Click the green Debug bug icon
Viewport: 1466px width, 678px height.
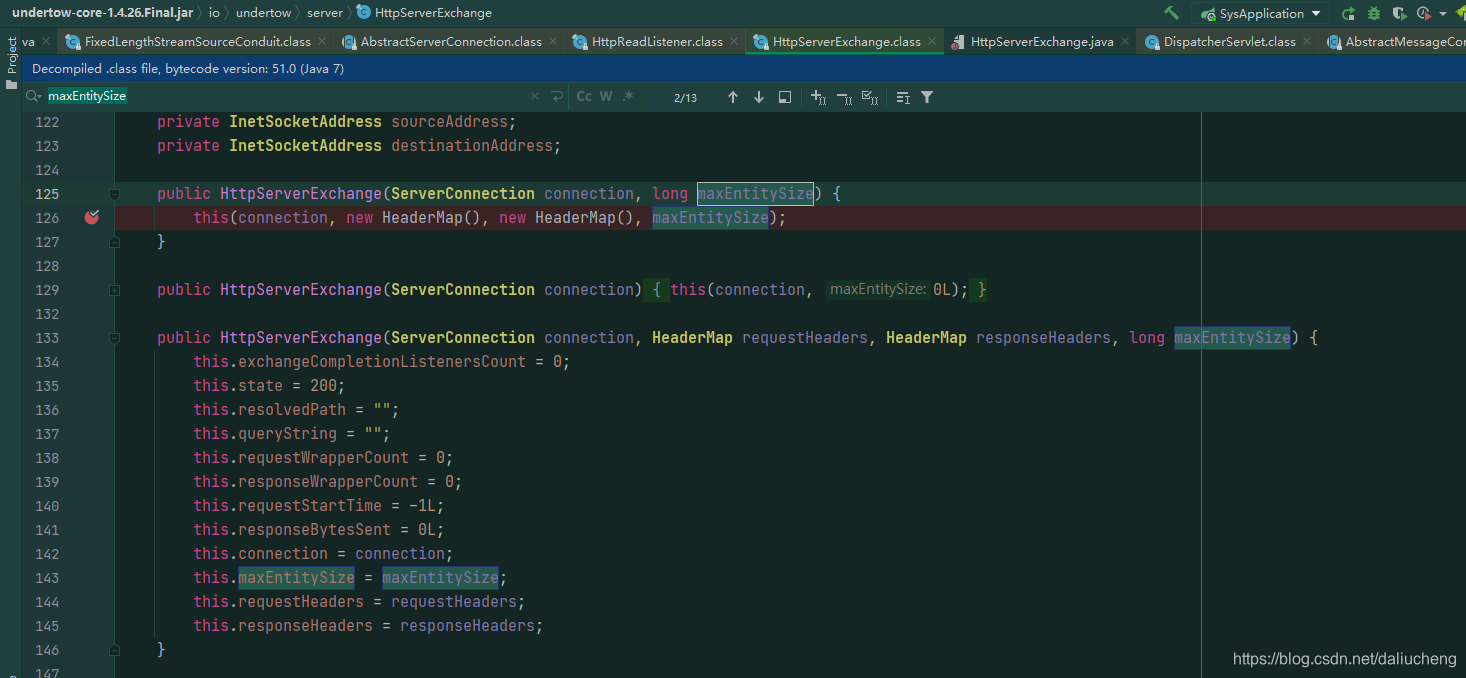click(x=1373, y=13)
